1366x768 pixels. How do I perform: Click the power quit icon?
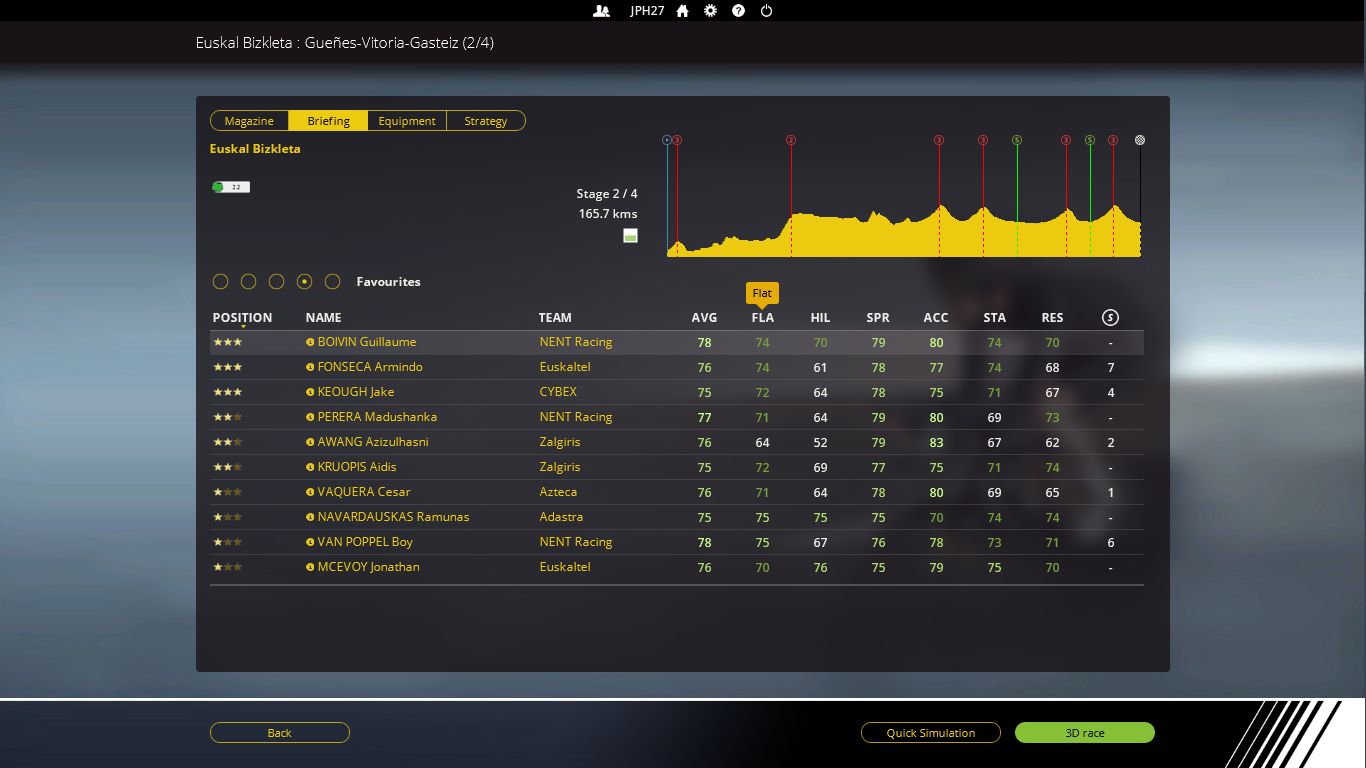(766, 11)
